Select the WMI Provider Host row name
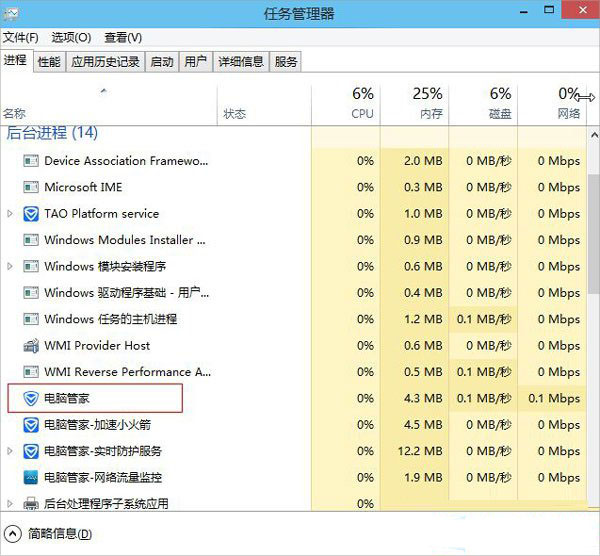This screenshot has width=600, height=556. tap(97, 346)
